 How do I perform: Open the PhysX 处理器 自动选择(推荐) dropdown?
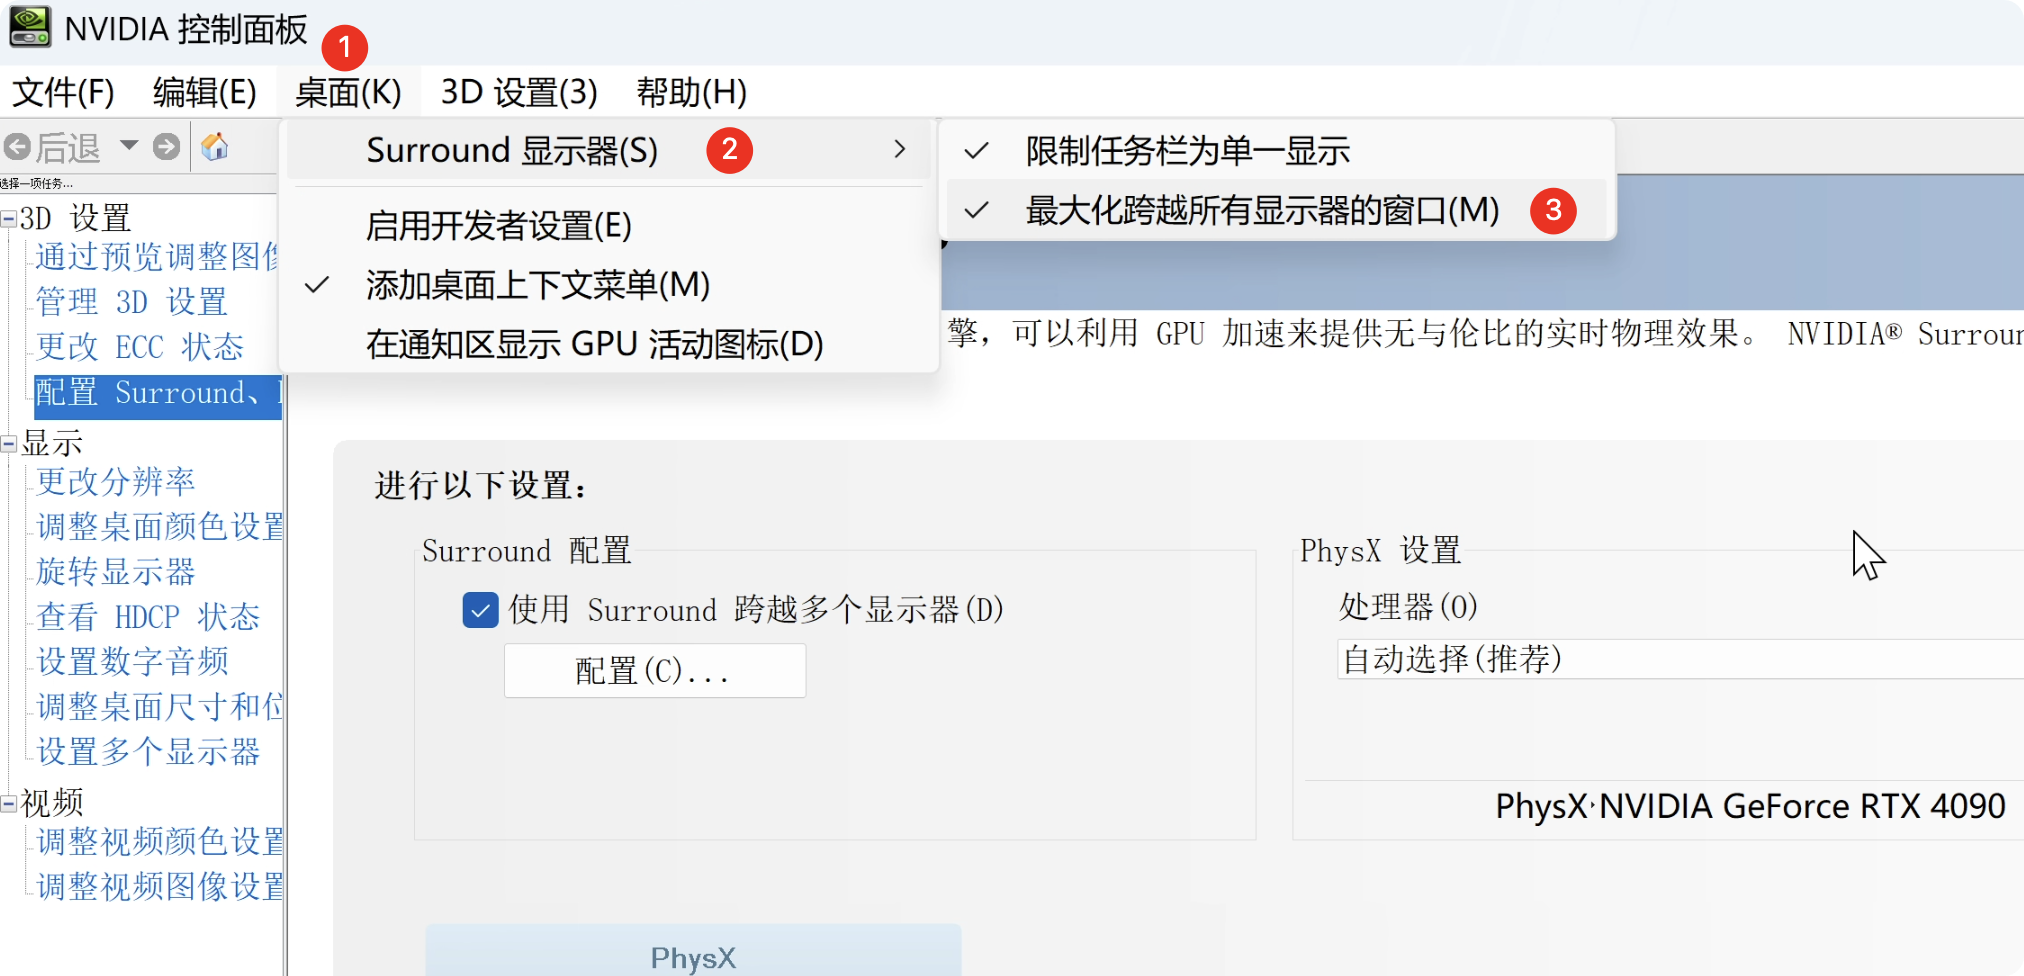(x=1680, y=659)
